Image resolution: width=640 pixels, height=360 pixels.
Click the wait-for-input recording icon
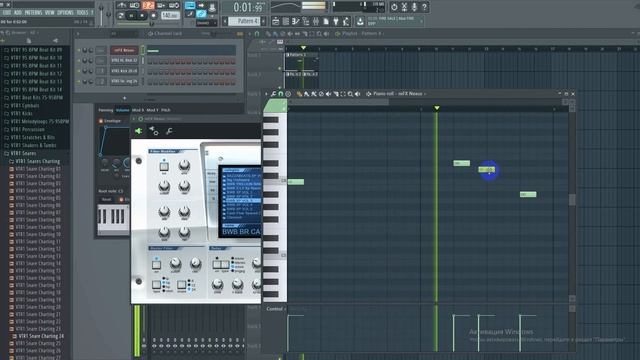click(x=134, y=6)
